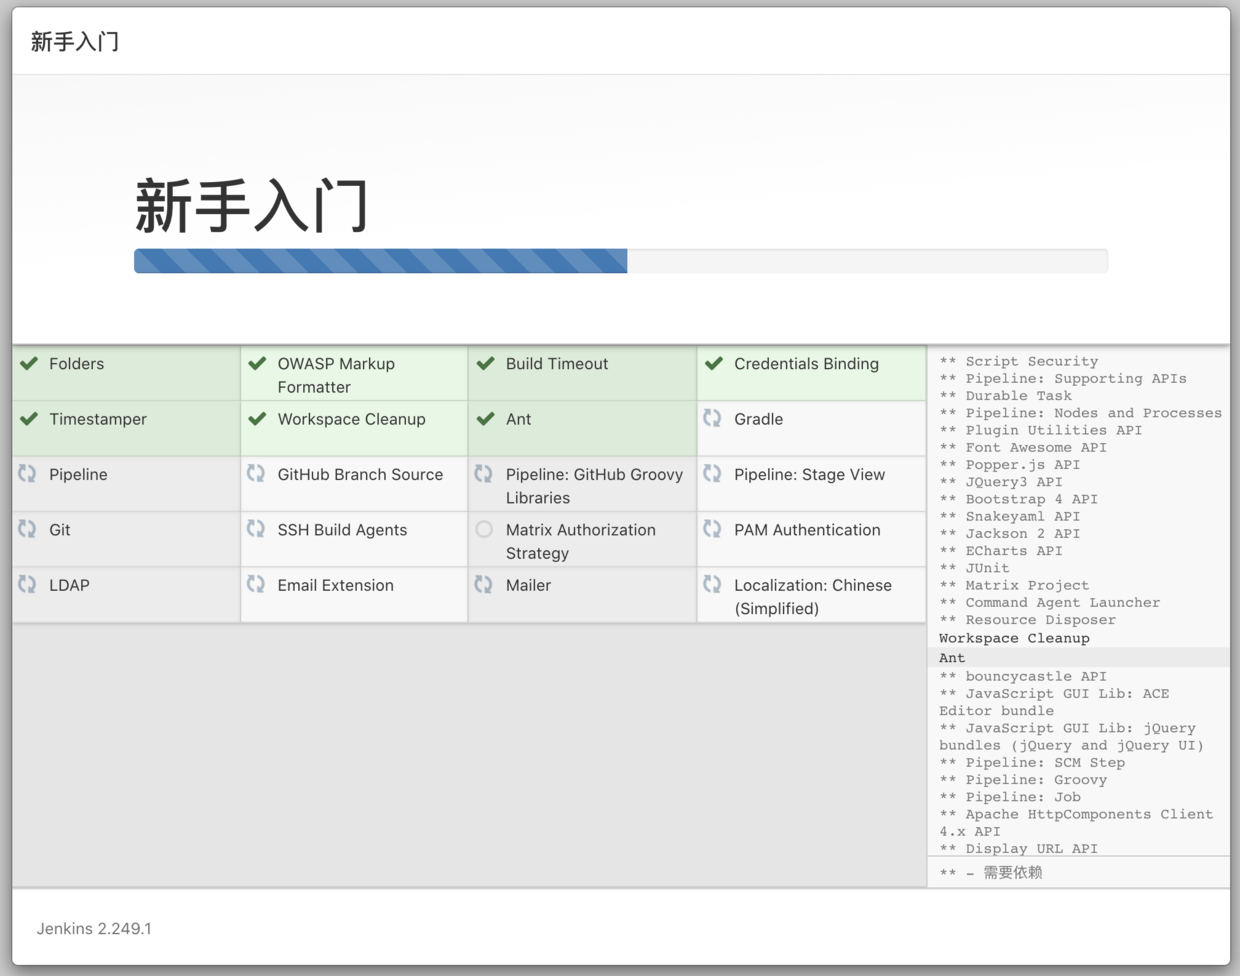The height and width of the screenshot is (976, 1240).
Task: Click the 'Jenkins 2.249.1' version text
Action: 94,928
